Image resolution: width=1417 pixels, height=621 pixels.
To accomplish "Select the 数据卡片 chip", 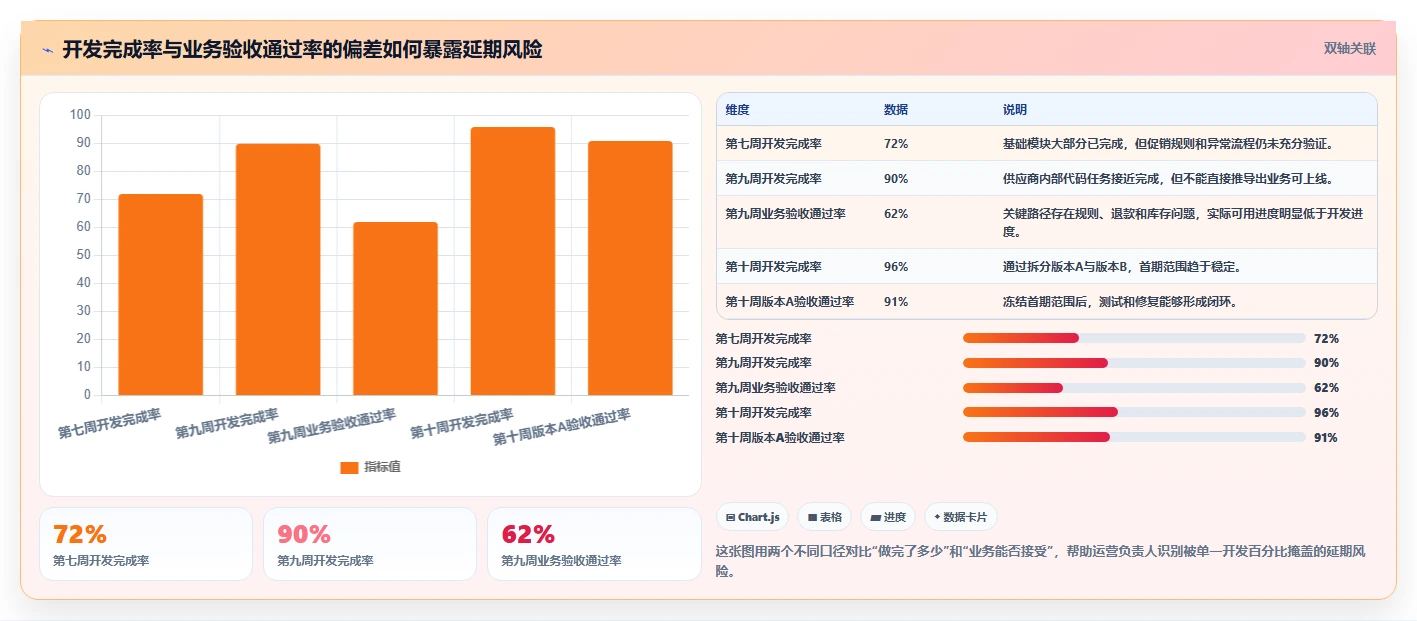I will [x=960, y=517].
